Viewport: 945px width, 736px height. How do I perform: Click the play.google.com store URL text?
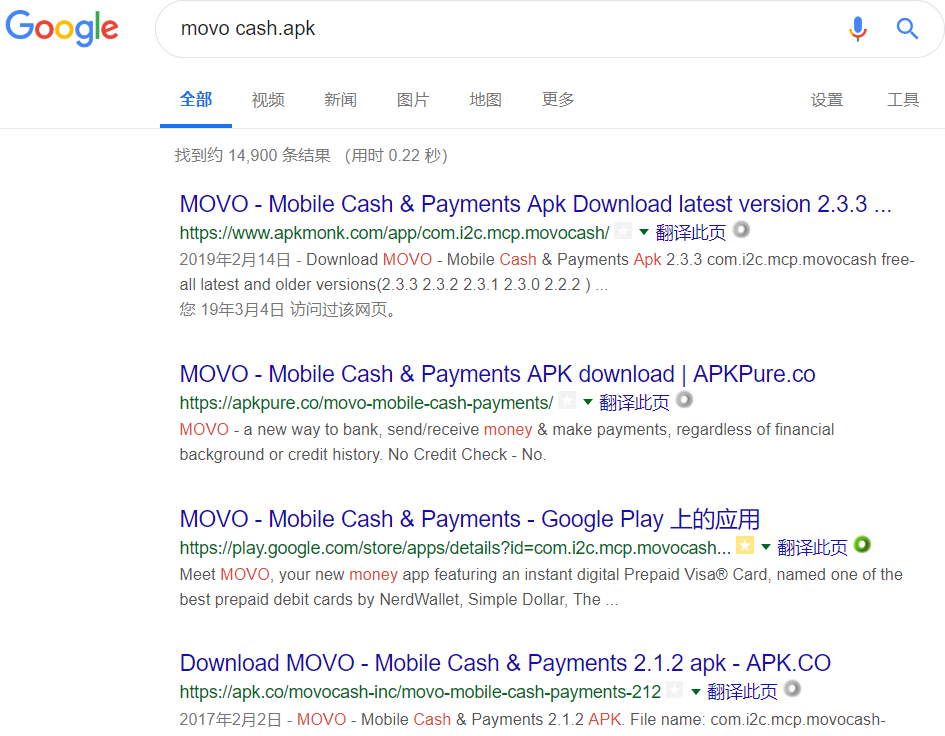pos(455,548)
